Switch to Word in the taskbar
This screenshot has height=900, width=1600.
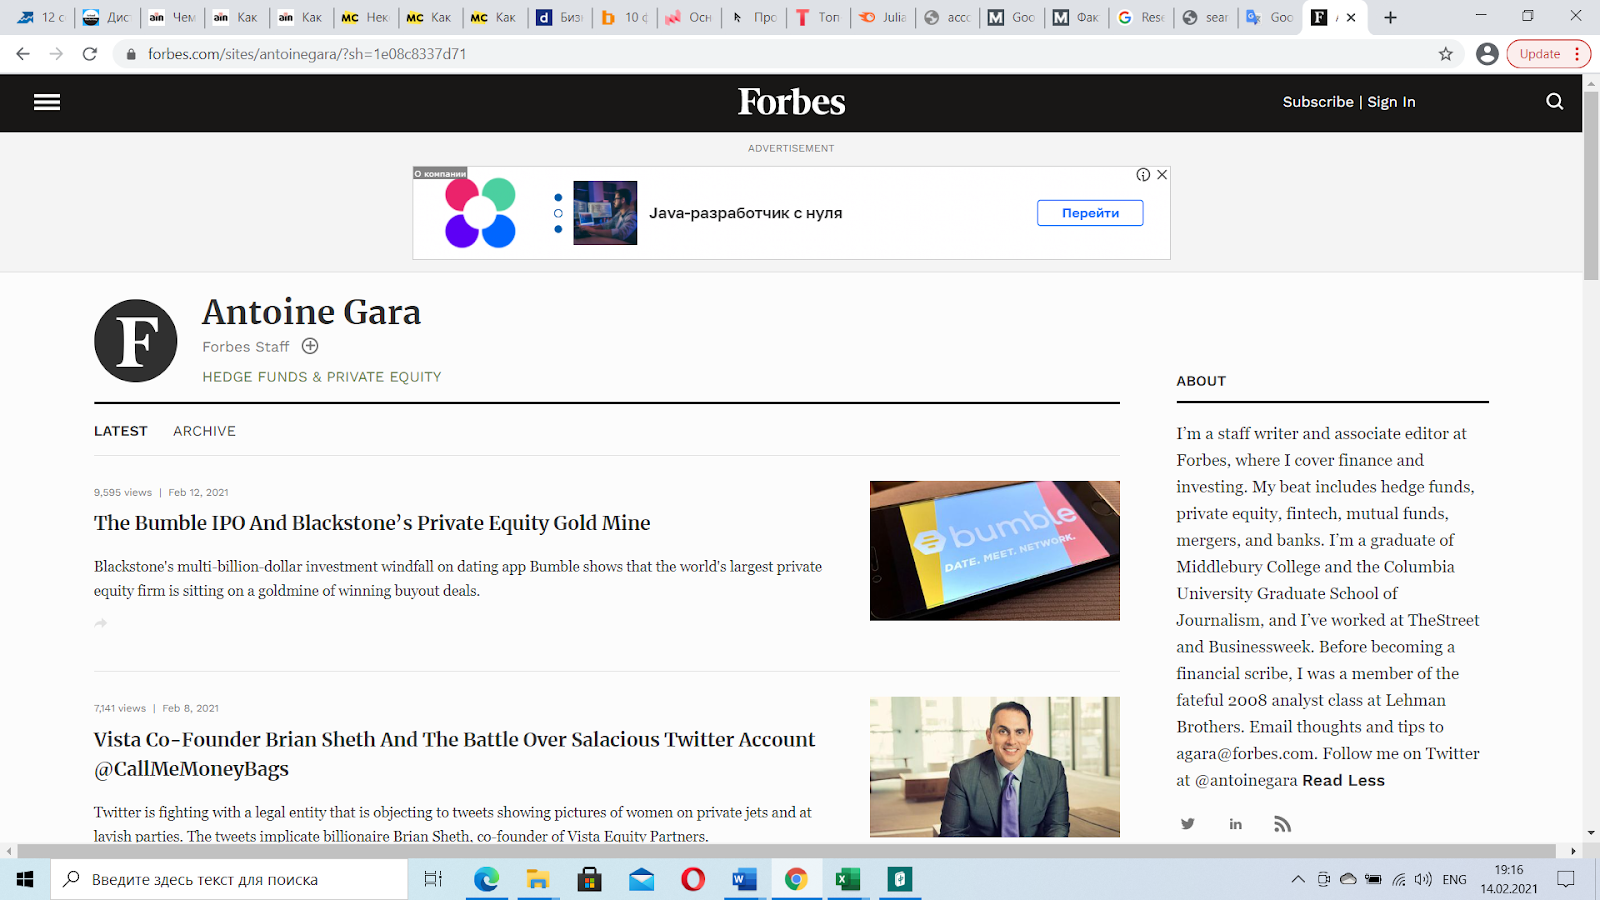click(x=744, y=879)
